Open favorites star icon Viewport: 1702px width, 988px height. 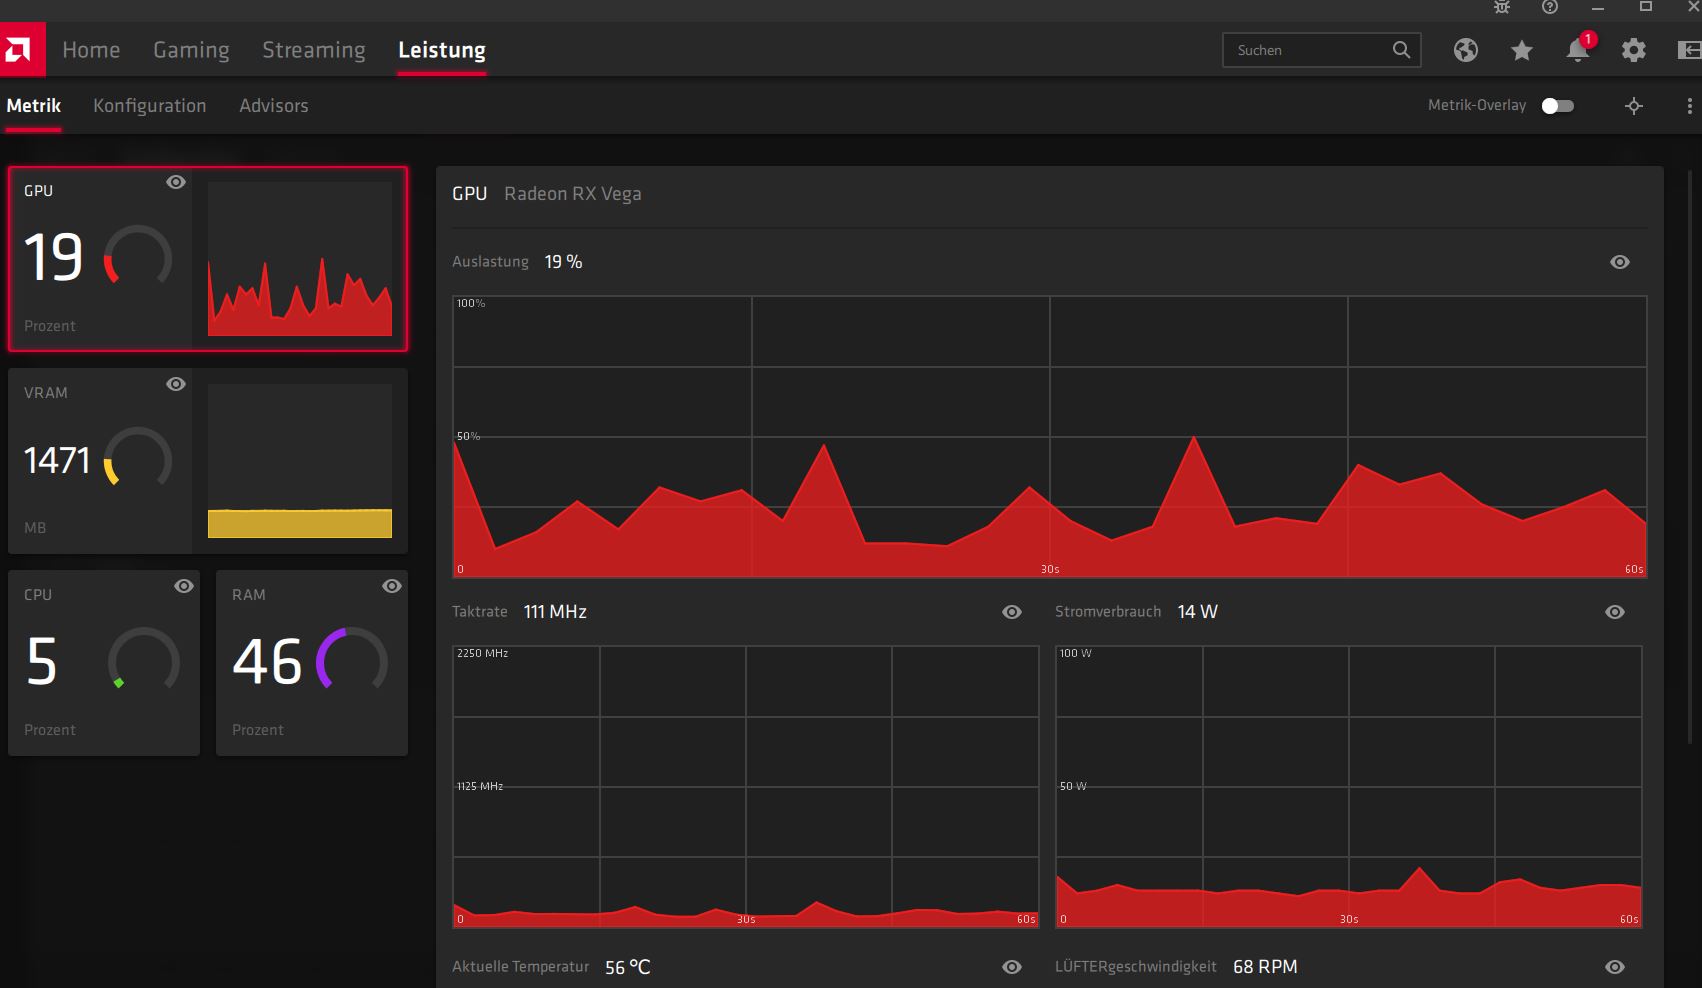[1522, 50]
